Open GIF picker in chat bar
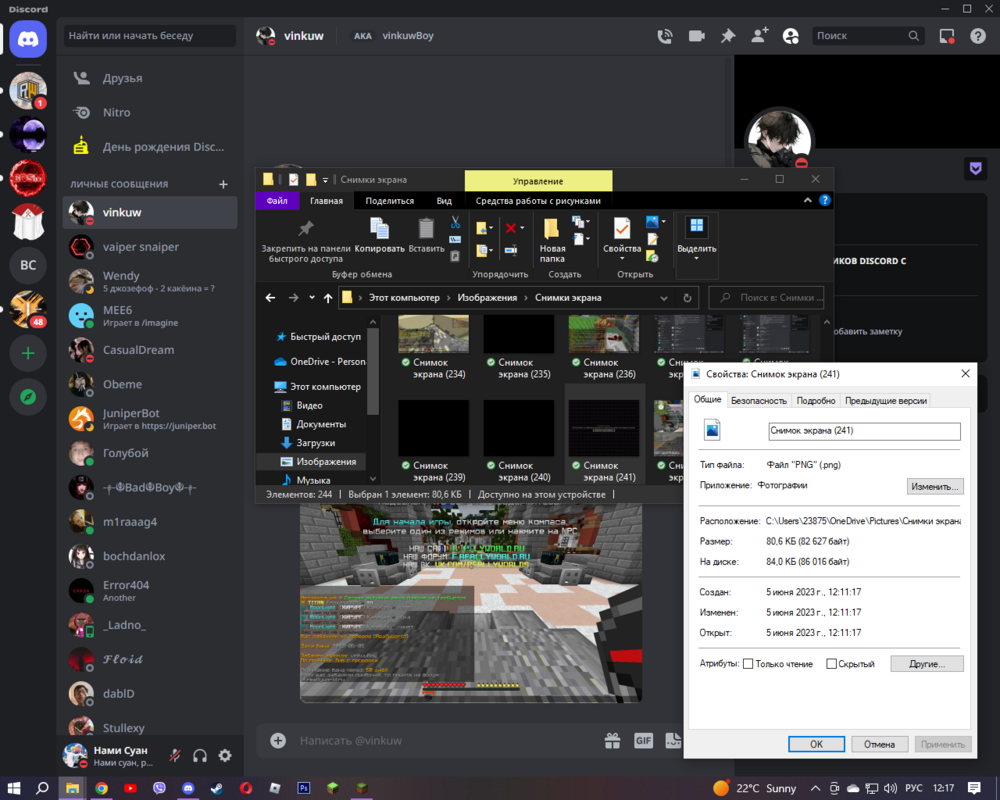Viewport: 1000px width, 800px height. point(643,740)
